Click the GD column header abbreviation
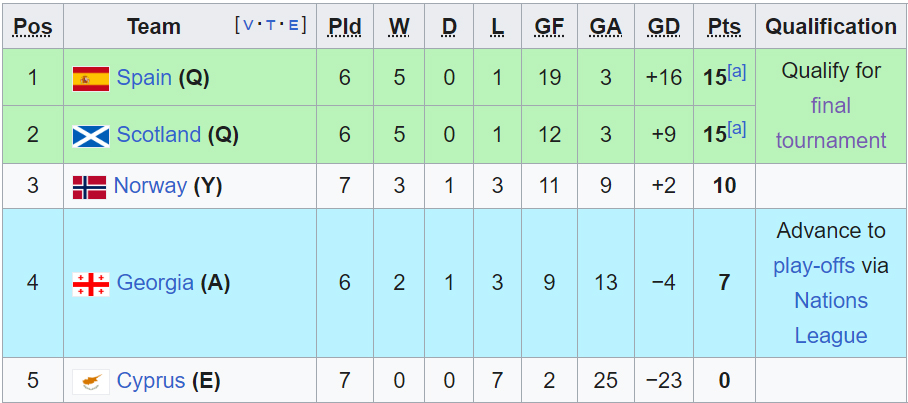This screenshot has height=403, width=908. [664, 26]
